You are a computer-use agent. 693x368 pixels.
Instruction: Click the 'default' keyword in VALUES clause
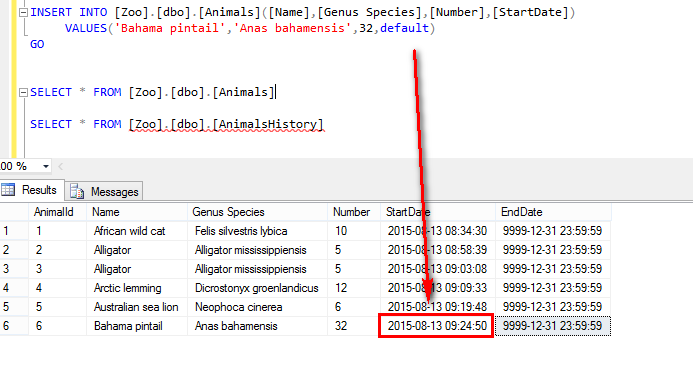[x=404, y=28]
